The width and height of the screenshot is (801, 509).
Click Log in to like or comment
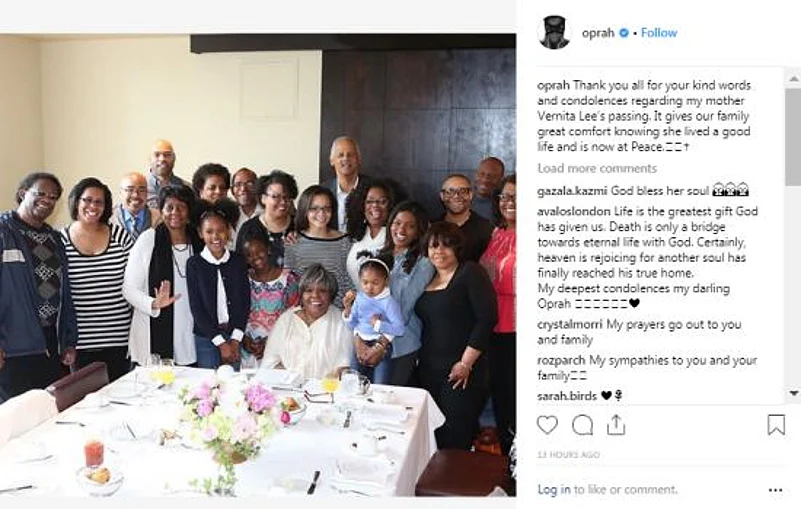pyautogui.click(x=554, y=490)
